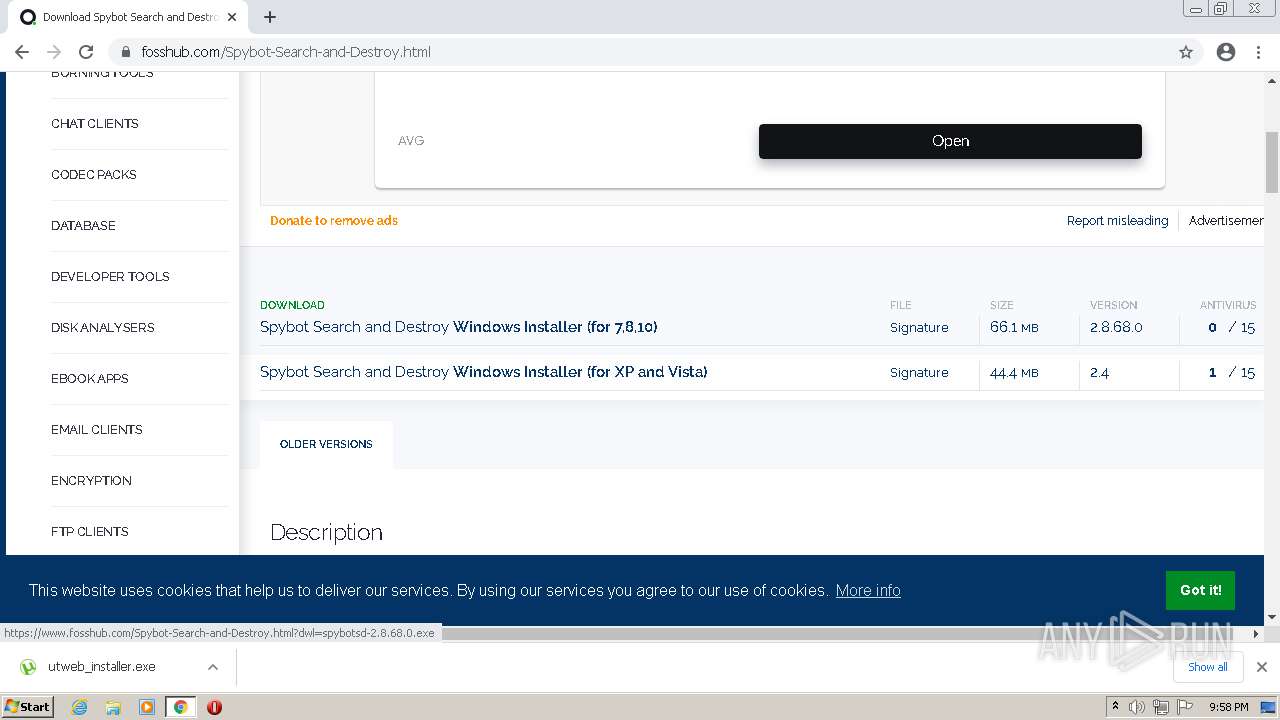Open the DATABASE category

click(x=83, y=226)
